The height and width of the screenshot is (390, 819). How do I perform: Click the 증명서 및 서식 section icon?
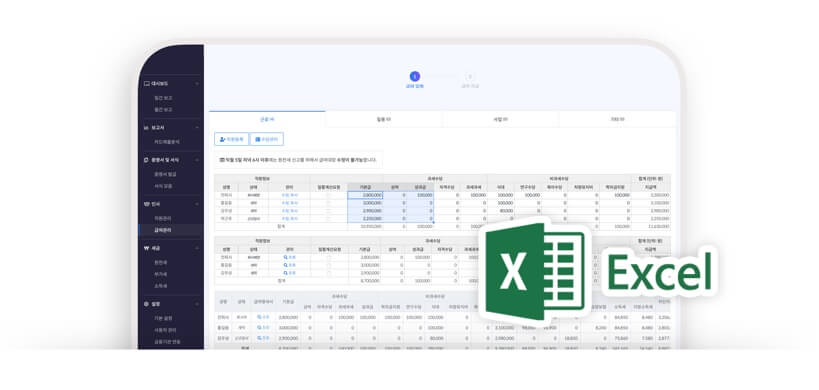tap(147, 160)
